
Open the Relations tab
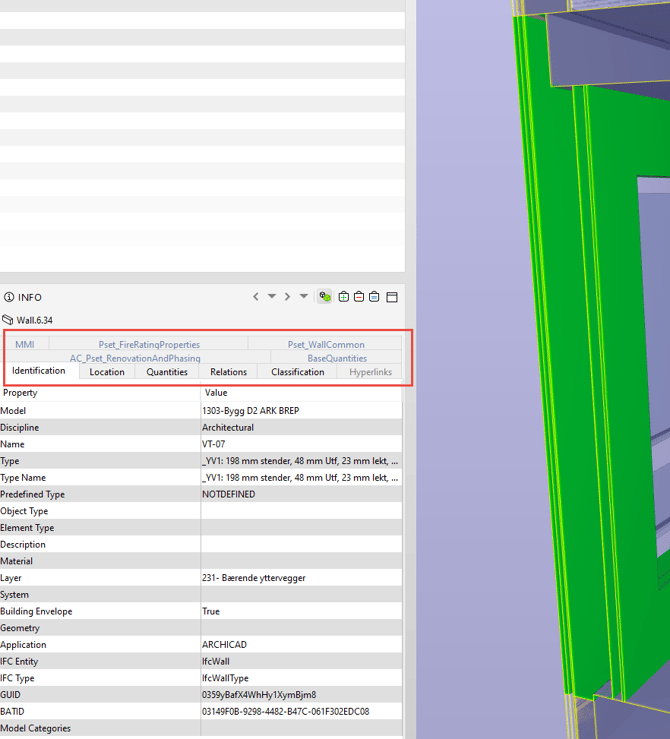pyautogui.click(x=229, y=372)
